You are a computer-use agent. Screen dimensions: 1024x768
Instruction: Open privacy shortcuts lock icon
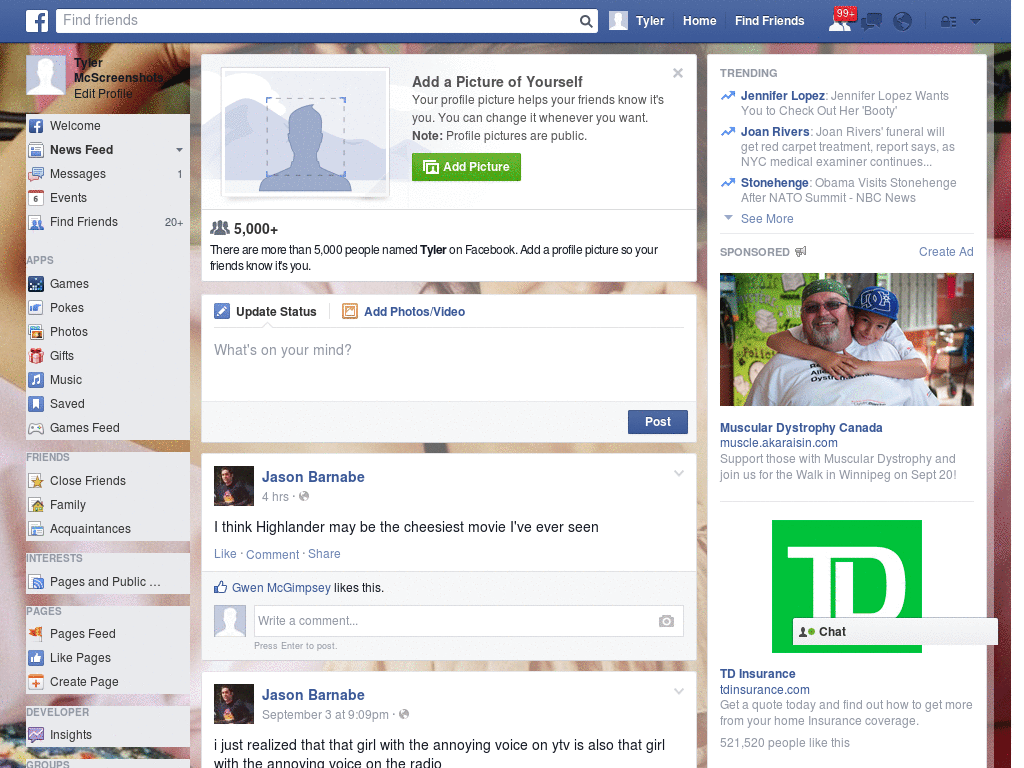tap(948, 22)
